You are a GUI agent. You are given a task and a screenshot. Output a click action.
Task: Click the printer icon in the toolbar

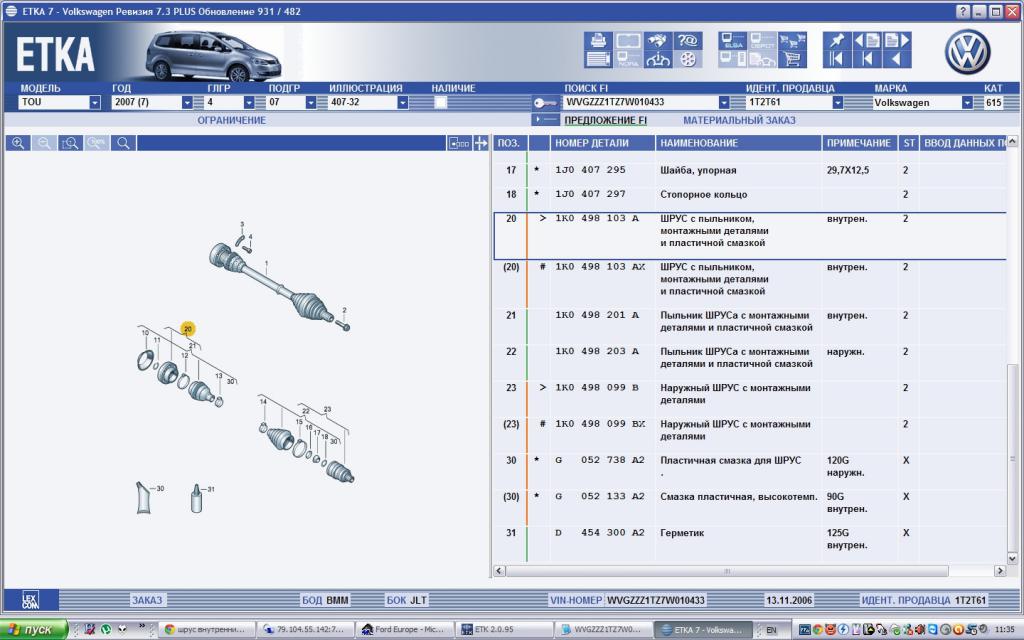(x=598, y=40)
